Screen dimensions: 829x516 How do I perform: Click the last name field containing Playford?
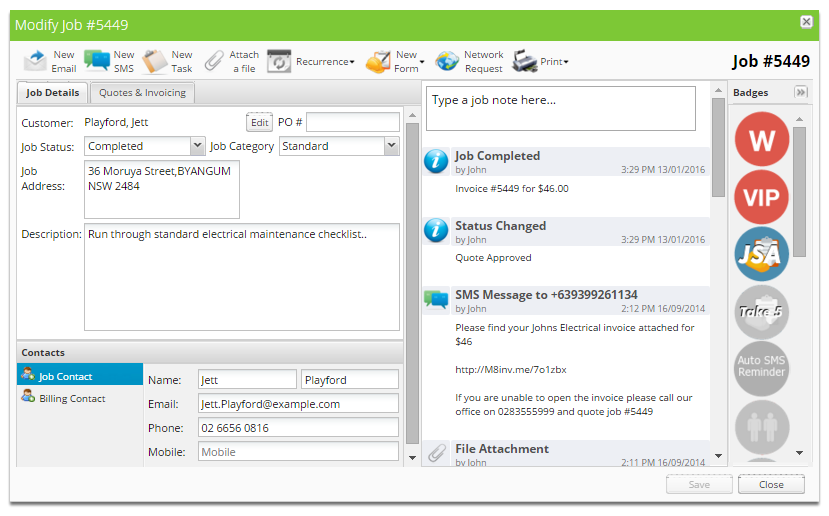[349, 380]
